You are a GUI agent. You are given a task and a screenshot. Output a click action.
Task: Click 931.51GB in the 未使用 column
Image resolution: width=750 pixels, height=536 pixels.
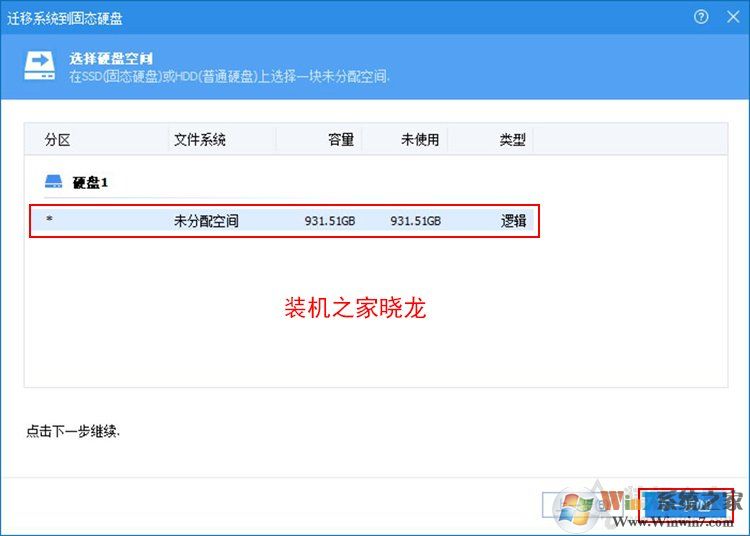tap(416, 221)
